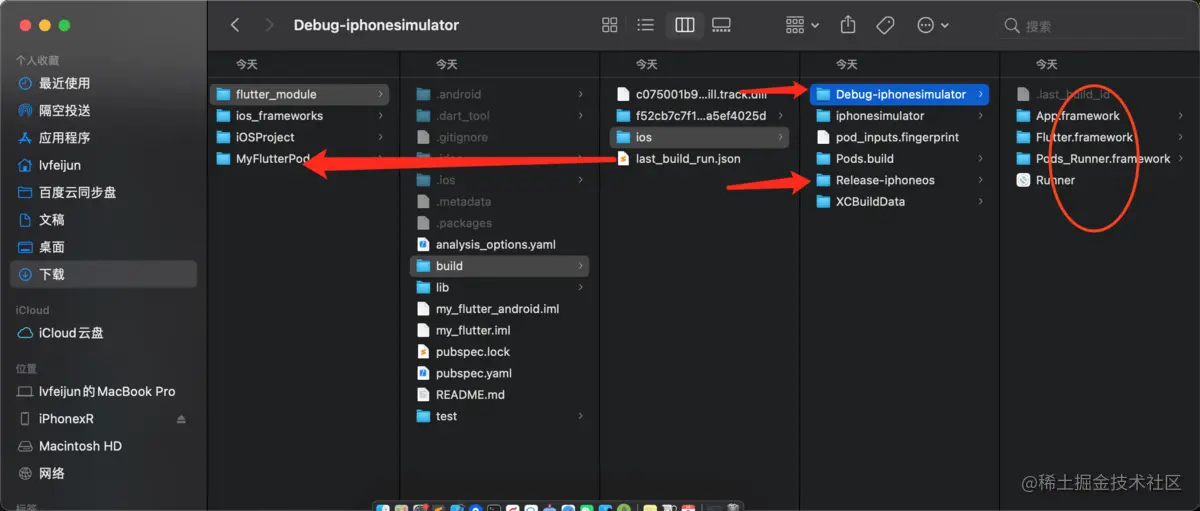Select the analysis_options.yaml file

(485, 244)
